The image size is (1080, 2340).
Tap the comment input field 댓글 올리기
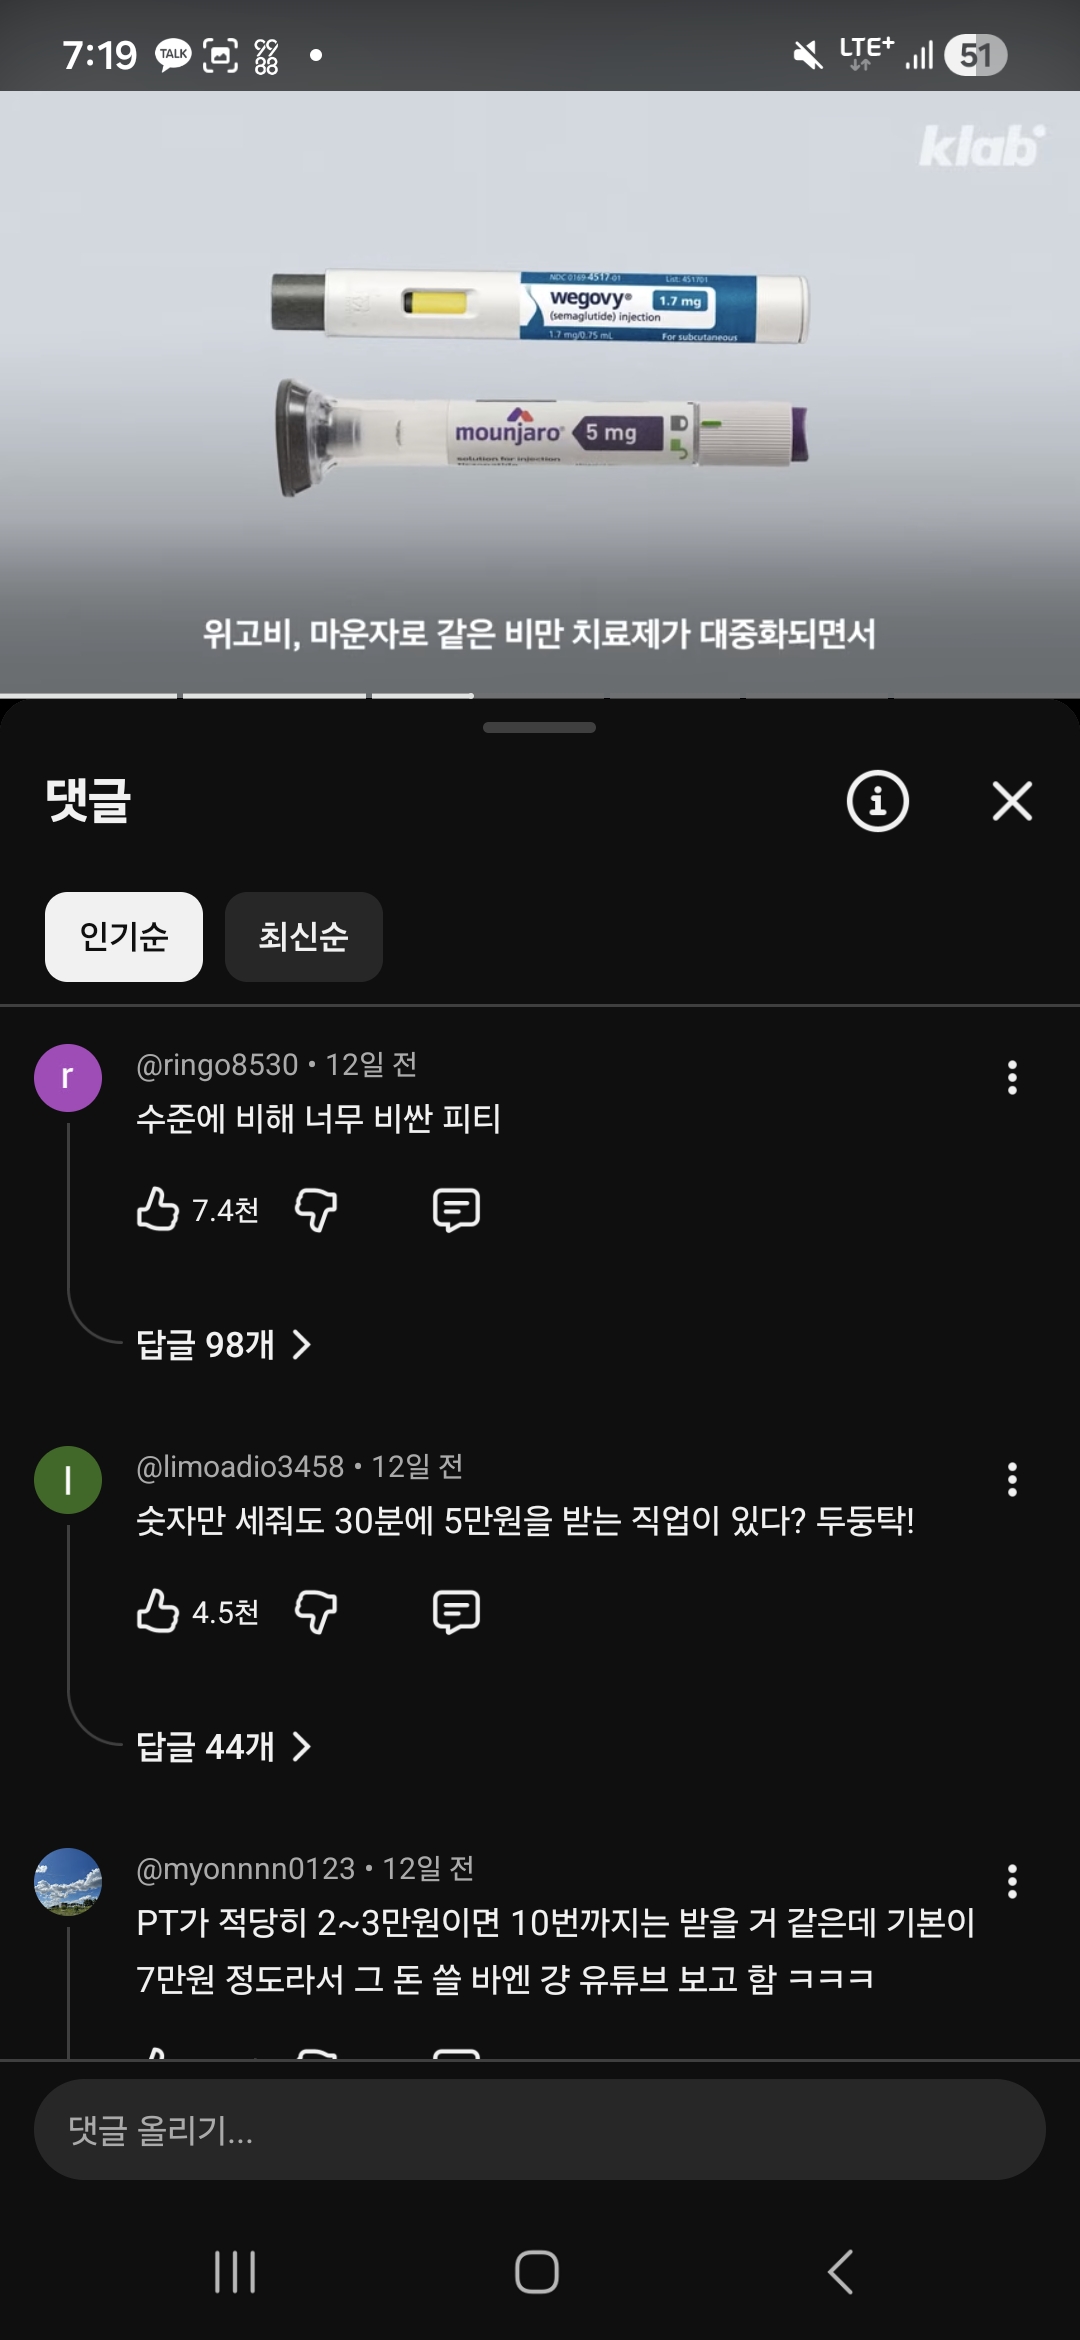tap(540, 2130)
